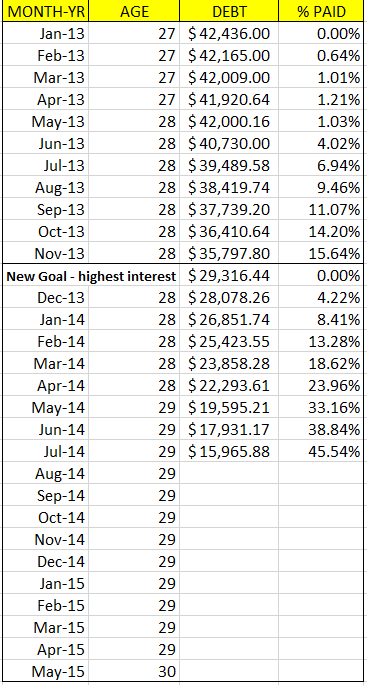Click the $42,436.00 debt cell

pos(229,34)
